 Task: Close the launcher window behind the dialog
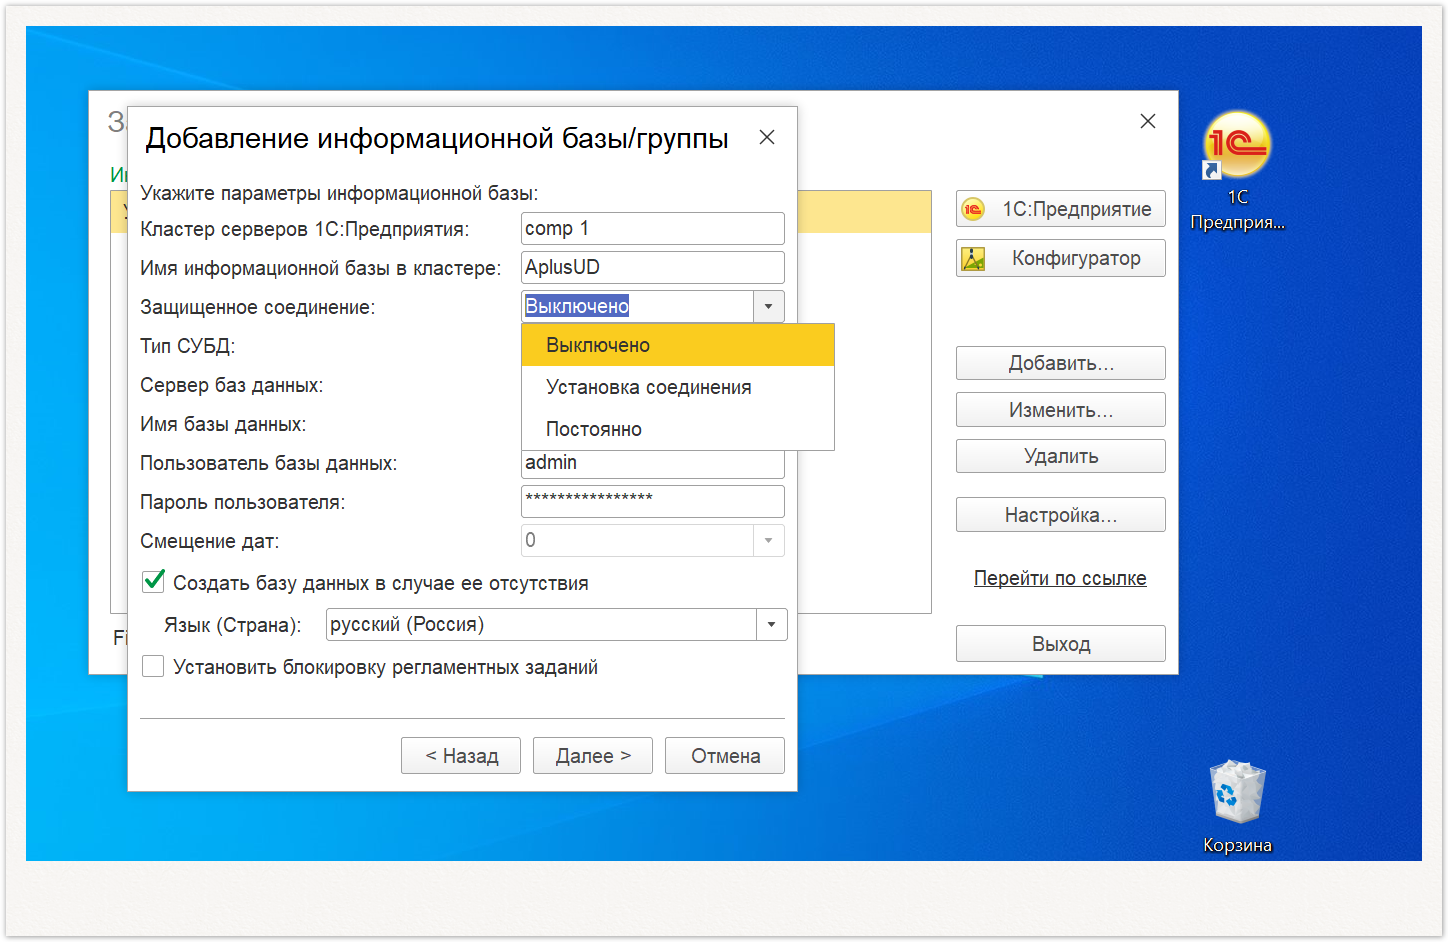1148,121
